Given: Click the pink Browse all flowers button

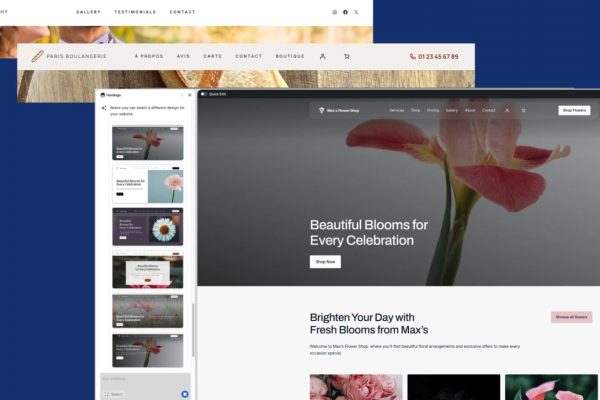Looking at the screenshot, I should pos(571,317).
